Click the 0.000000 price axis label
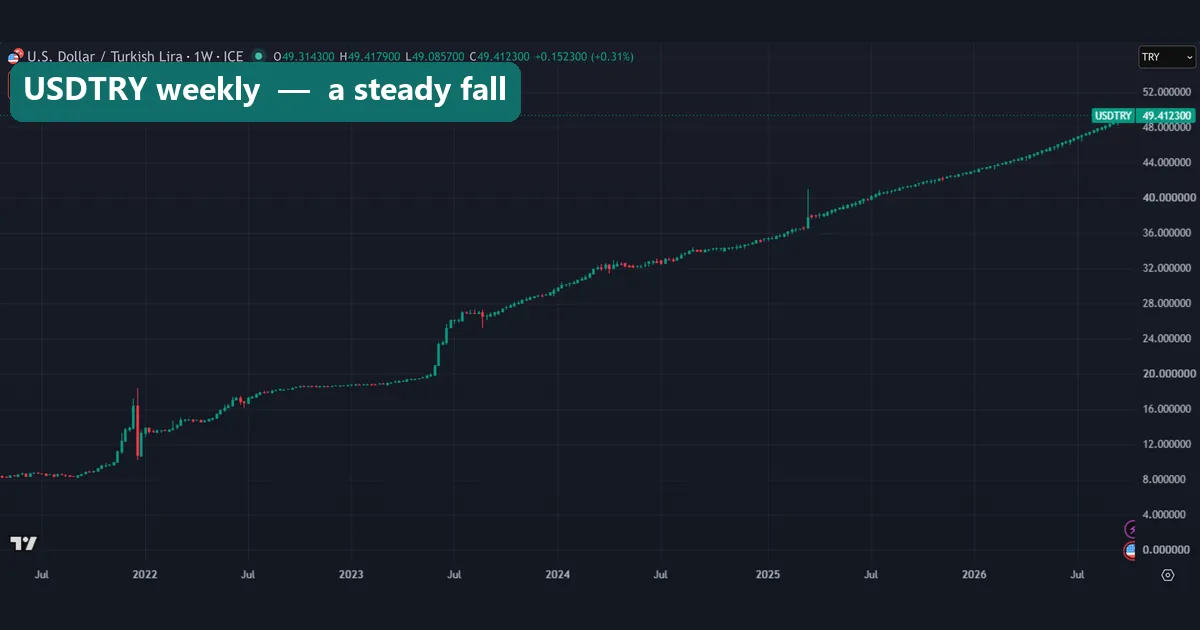 tap(1168, 550)
